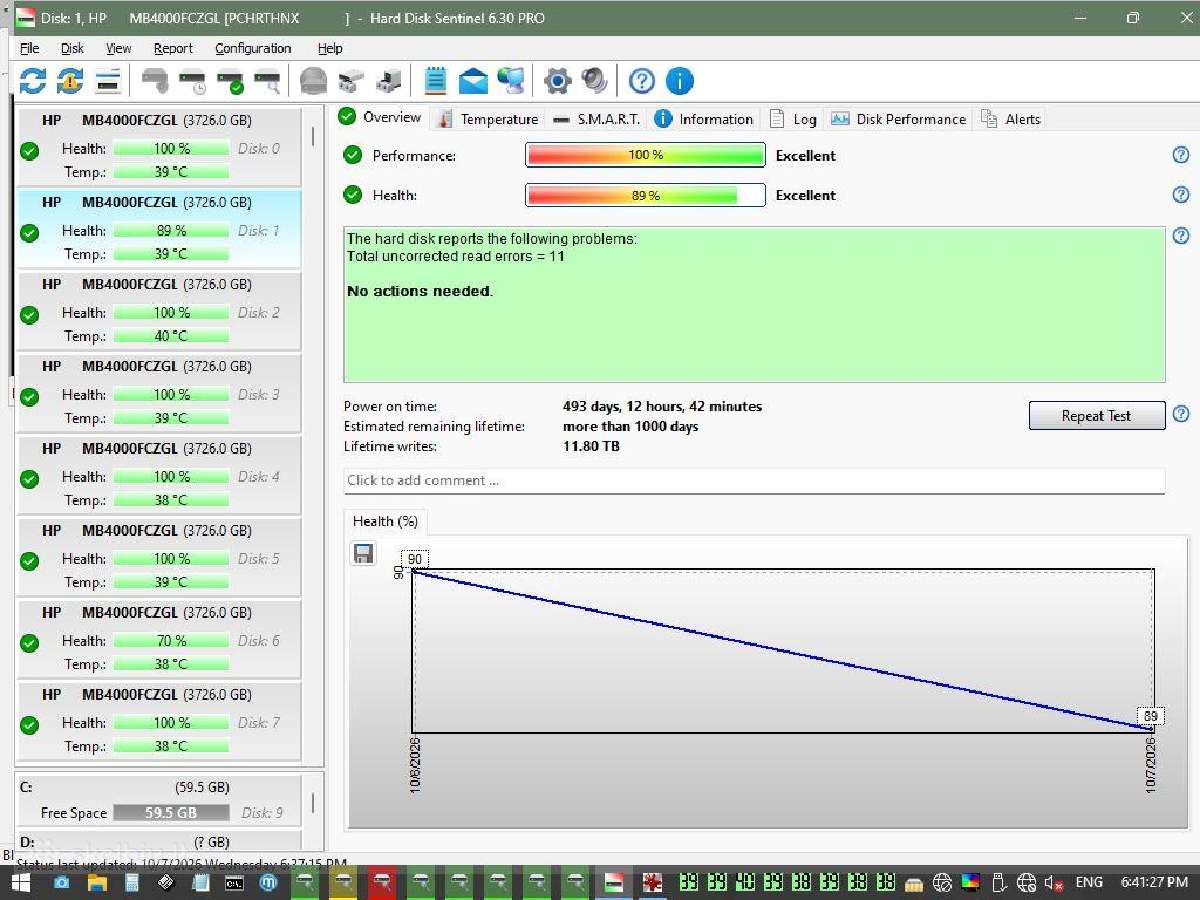
Task: Click the disk icon with clock overlay
Action: (x=192, y=81)
